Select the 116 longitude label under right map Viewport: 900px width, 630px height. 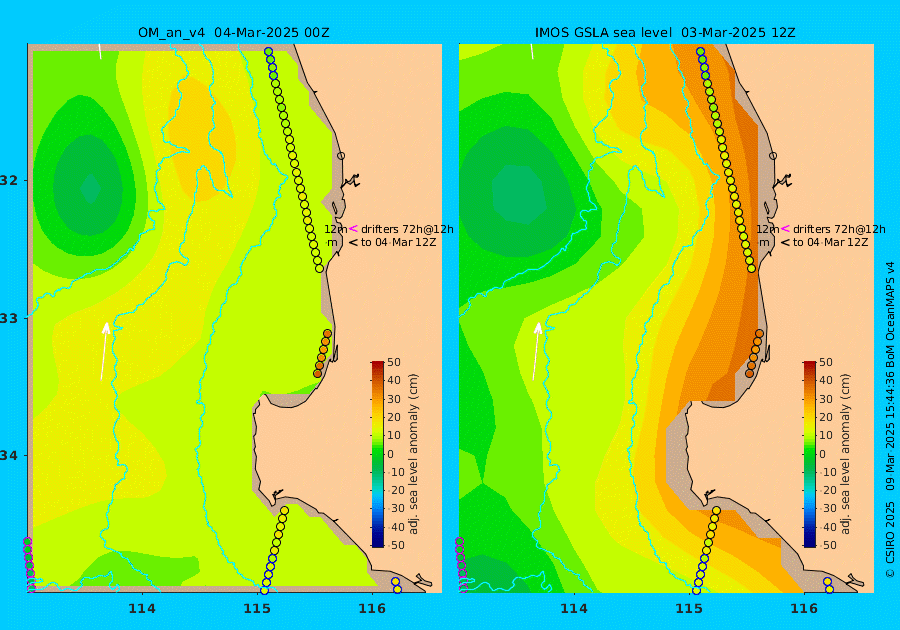[804, 608]
